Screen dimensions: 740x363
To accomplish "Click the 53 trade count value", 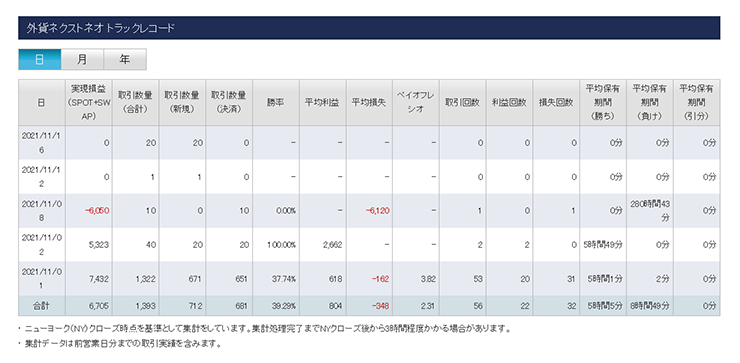I will pyautogui.click(x=479, y=279).
